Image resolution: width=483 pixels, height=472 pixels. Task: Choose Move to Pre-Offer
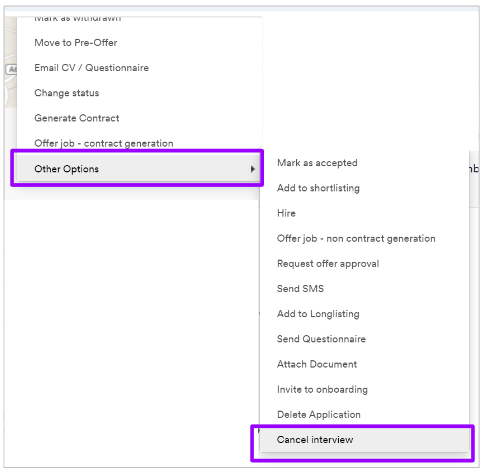(x=76, y=43)
